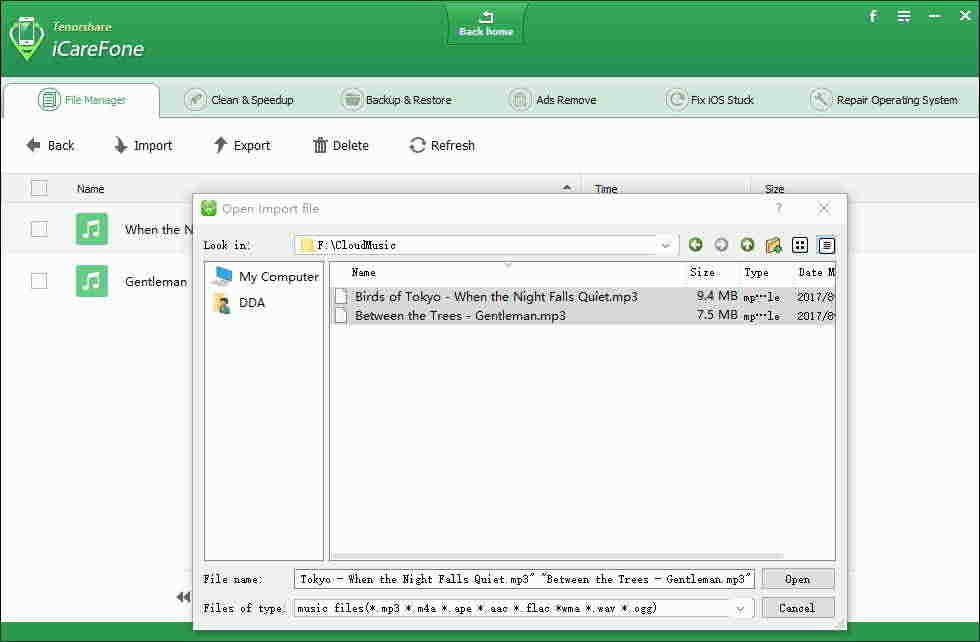Viewport: 980px width, 642px height.
Task: Switch dialog to List View icon
Action: coord(800,245)
